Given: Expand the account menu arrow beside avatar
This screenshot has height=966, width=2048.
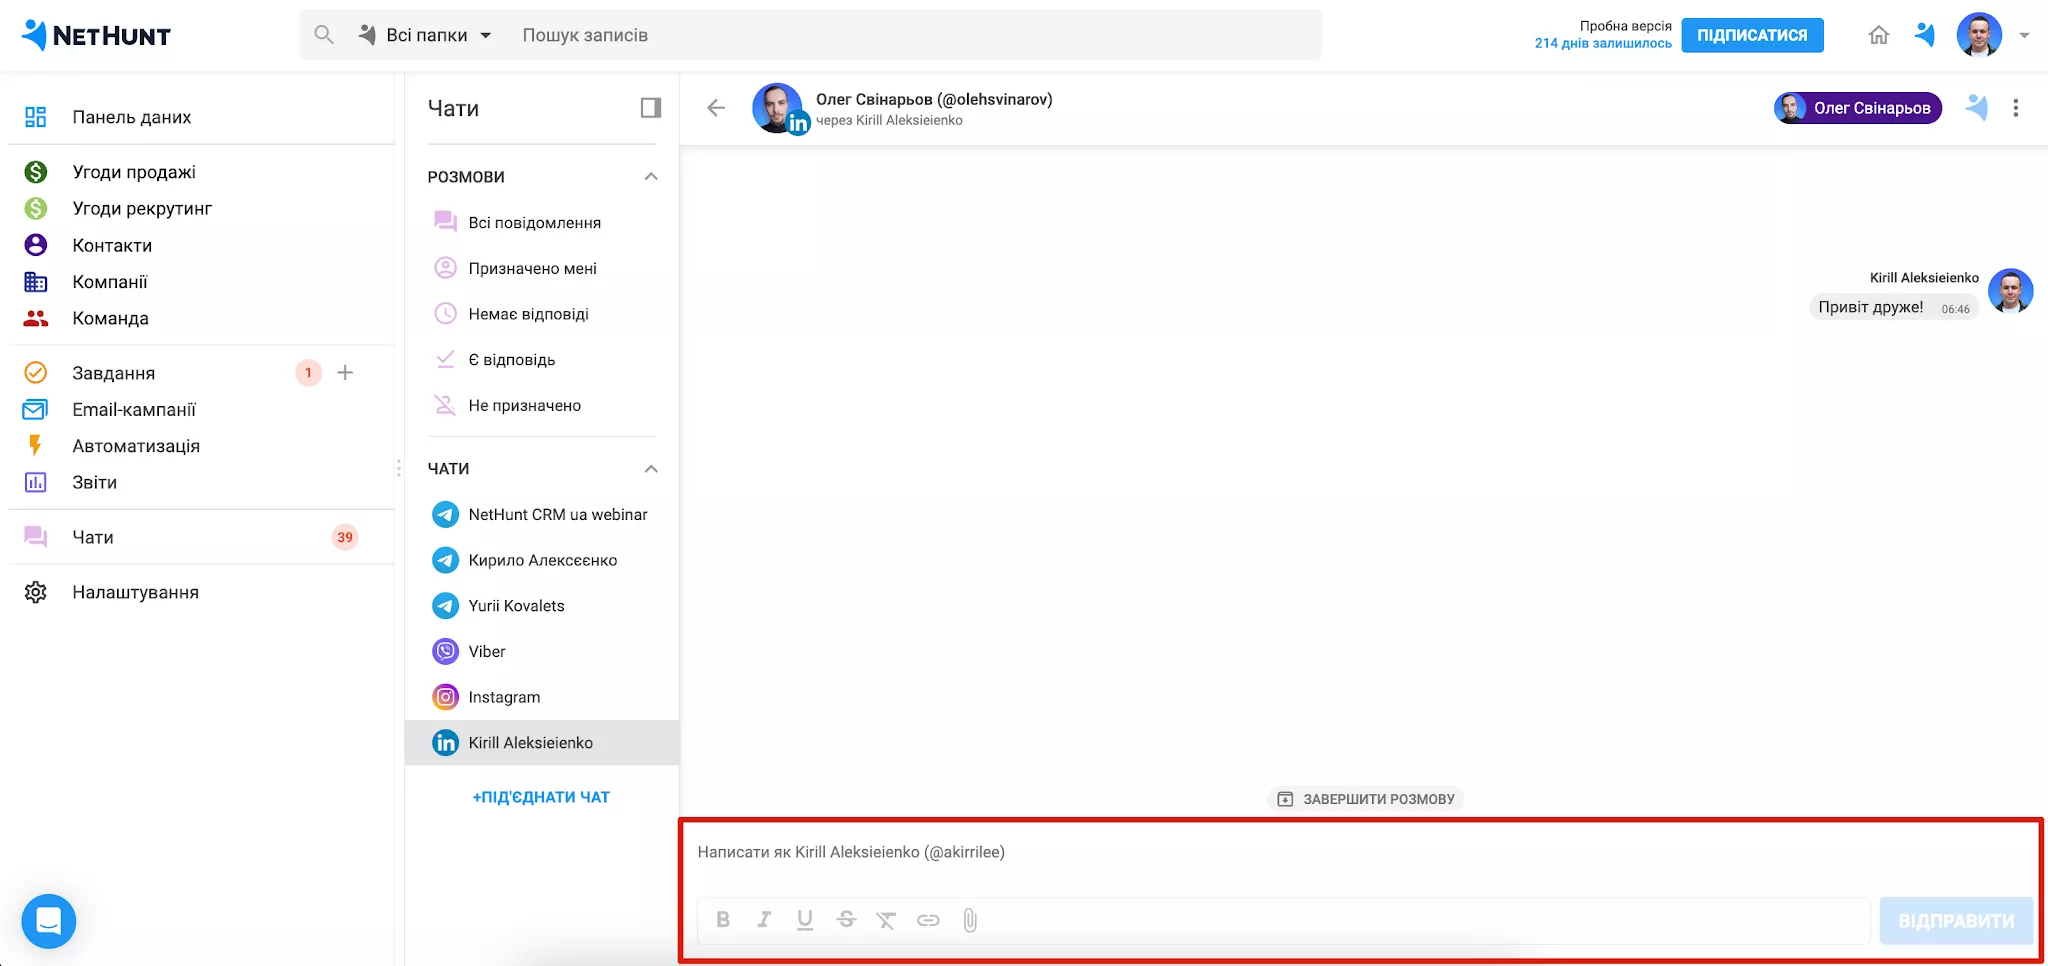Looking at the screenshot, I should [2024, 35].
